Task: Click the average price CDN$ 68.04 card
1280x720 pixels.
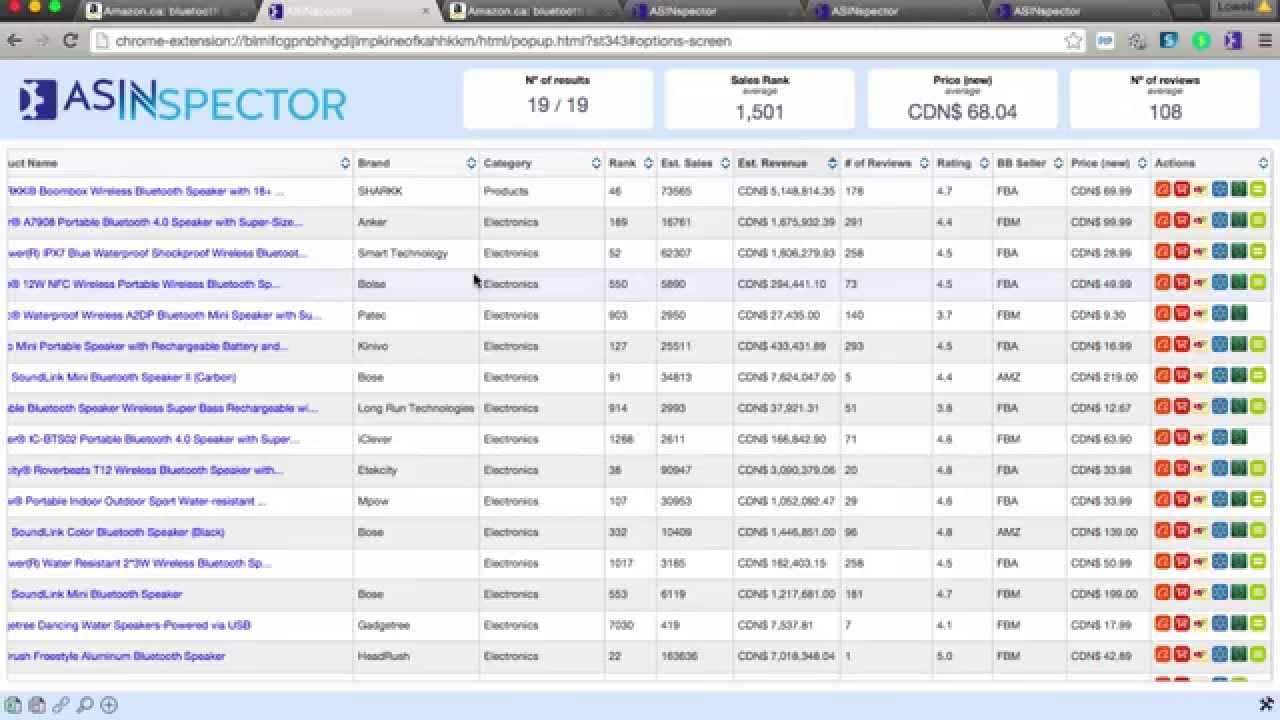Action: coord(962,98)
